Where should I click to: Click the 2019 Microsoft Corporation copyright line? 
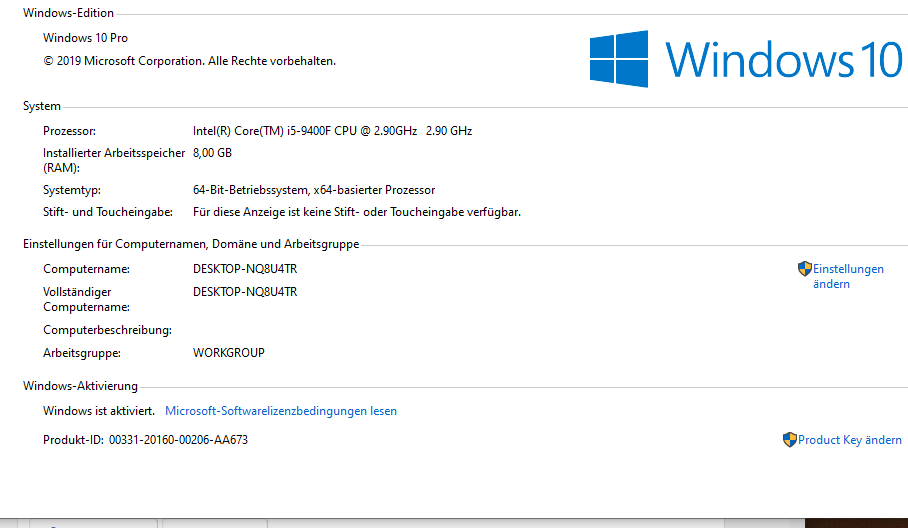pyautogui.click(x=189, y=61)
